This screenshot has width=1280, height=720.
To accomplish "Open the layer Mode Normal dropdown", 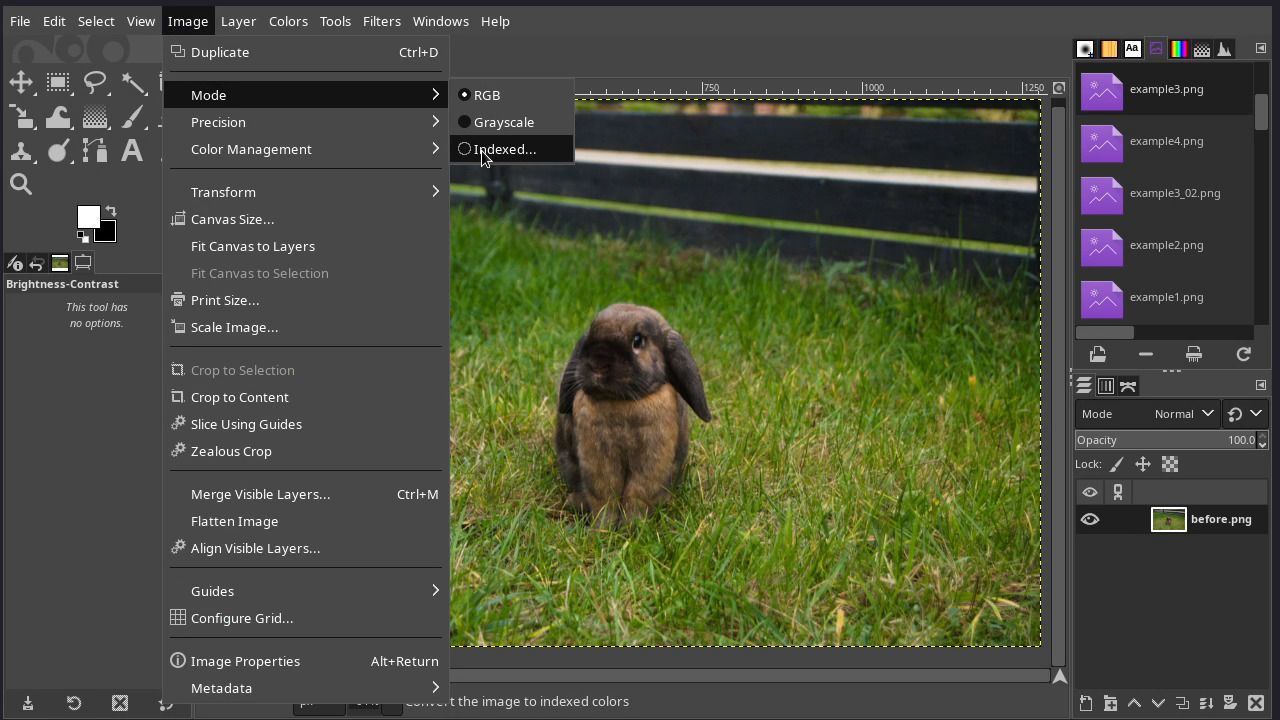I will pos(1182,414).
